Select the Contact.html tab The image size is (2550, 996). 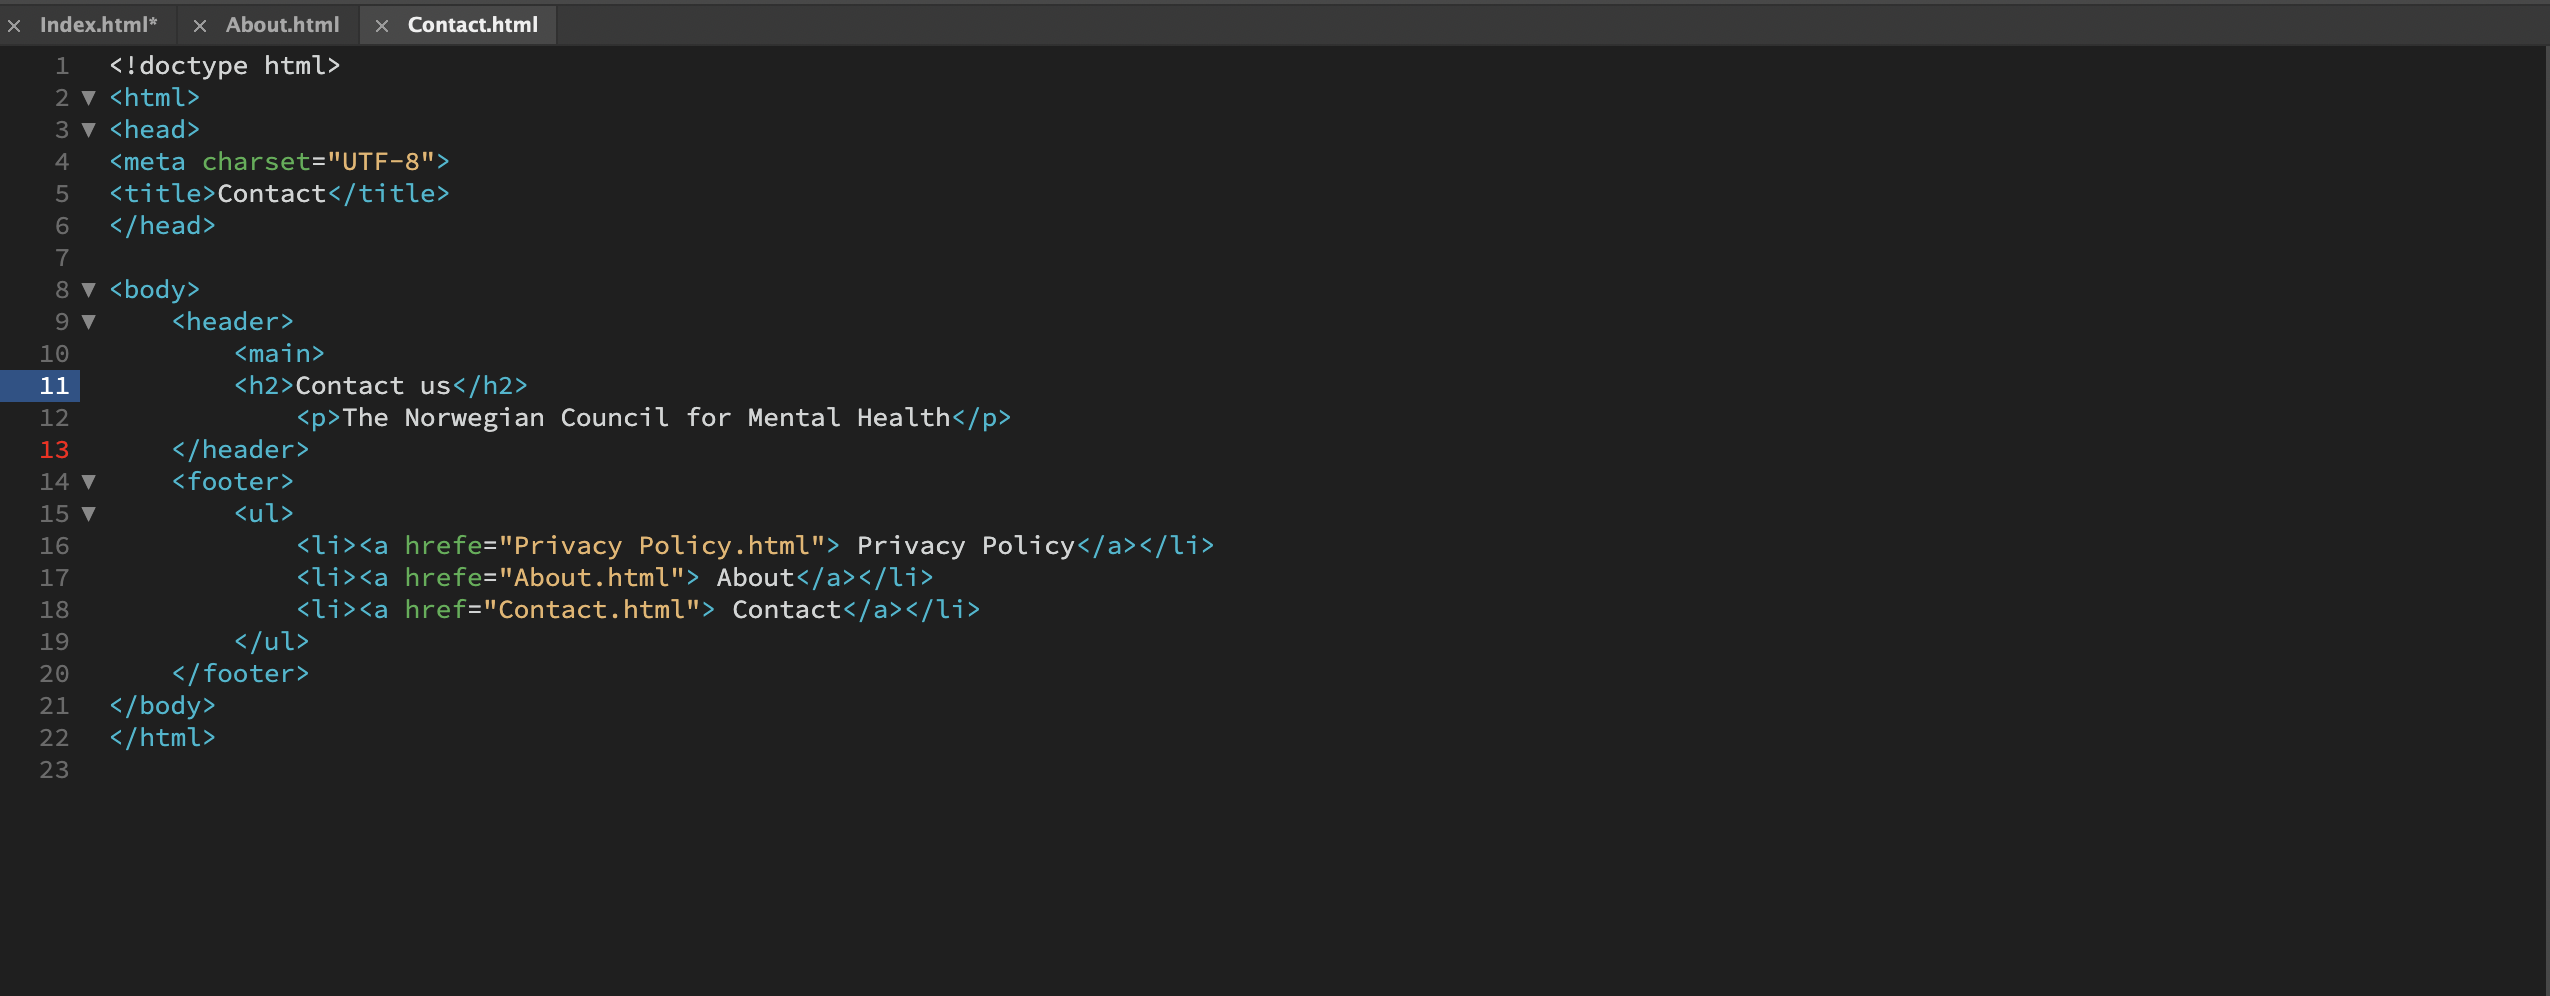tap(472, 25)
